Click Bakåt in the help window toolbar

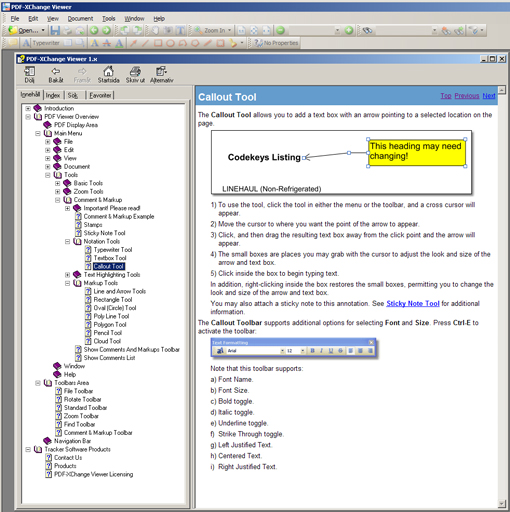coord(56,74)
